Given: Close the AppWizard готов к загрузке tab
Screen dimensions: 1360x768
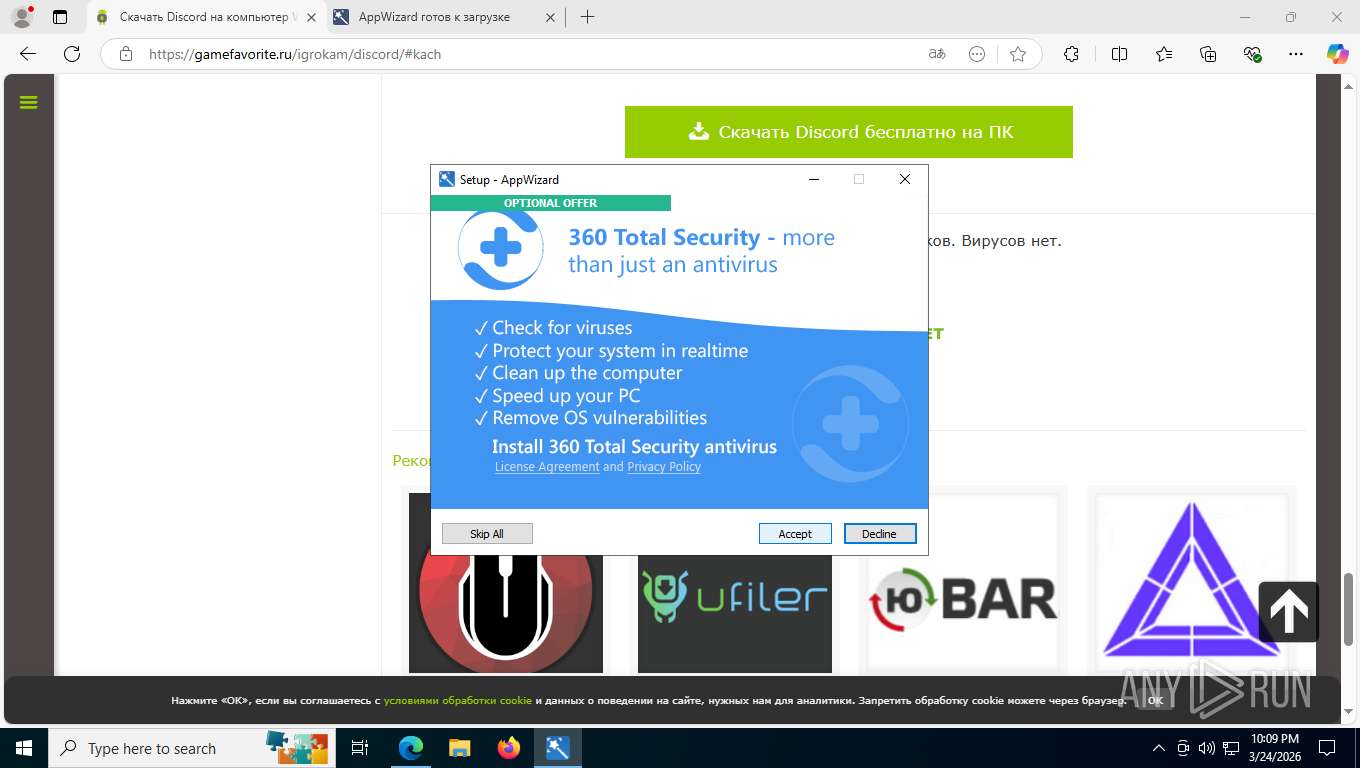Looking at the screenshot, I should click(549, 17).
